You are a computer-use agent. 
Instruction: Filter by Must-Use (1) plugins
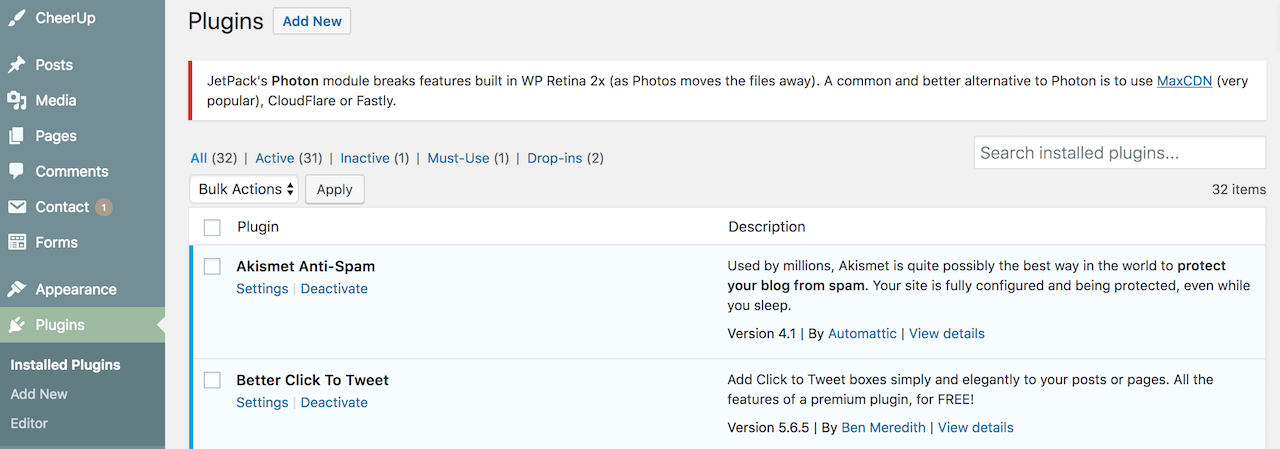[468, 158]
